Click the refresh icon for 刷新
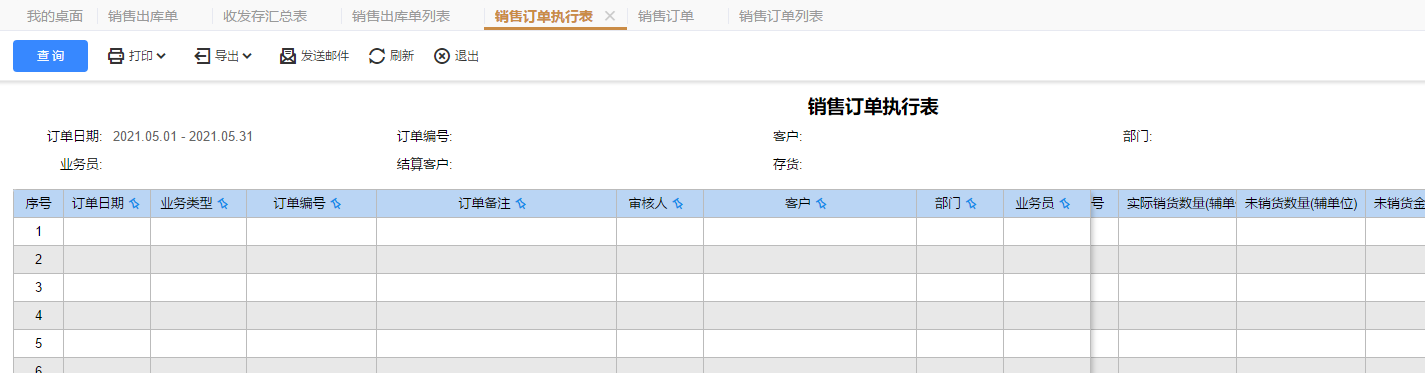This screenshot has height=373, width=1425. [x=377, y=56]
